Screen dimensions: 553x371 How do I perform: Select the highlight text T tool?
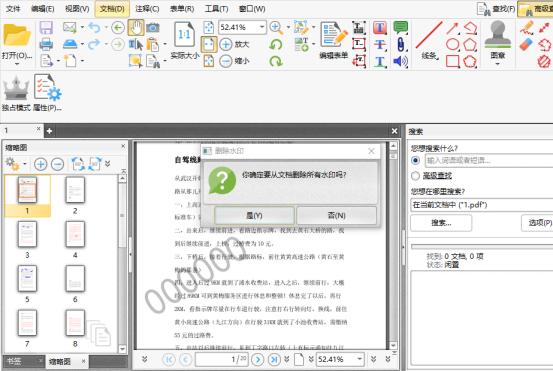[379, 28]
